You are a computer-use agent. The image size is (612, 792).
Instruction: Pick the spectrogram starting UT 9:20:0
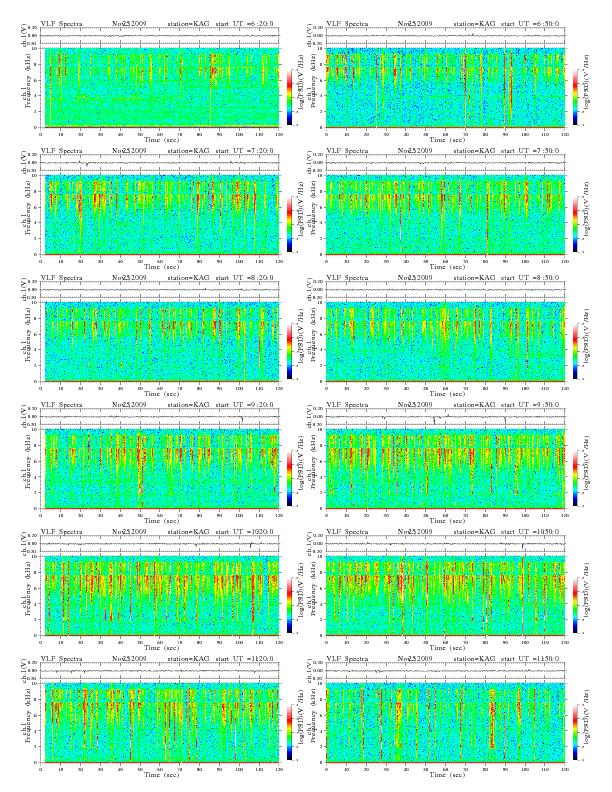point(160,469)
